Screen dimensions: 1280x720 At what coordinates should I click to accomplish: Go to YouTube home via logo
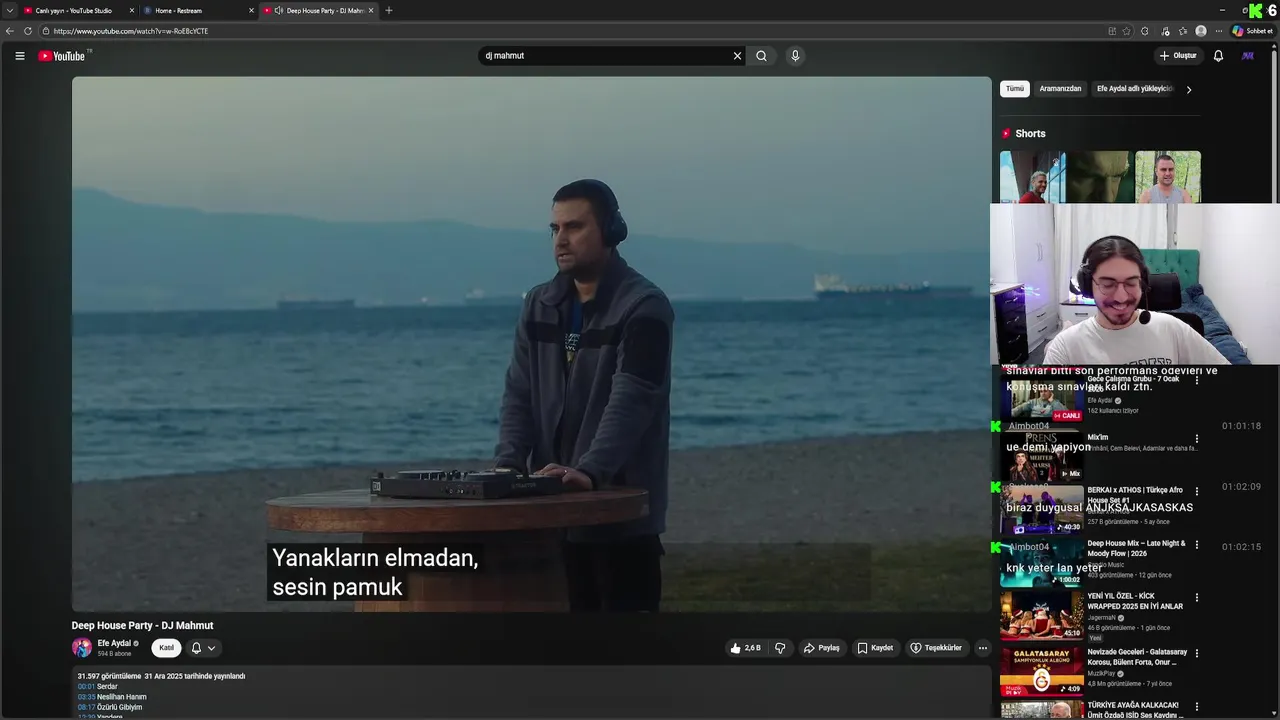click(62, 56)
